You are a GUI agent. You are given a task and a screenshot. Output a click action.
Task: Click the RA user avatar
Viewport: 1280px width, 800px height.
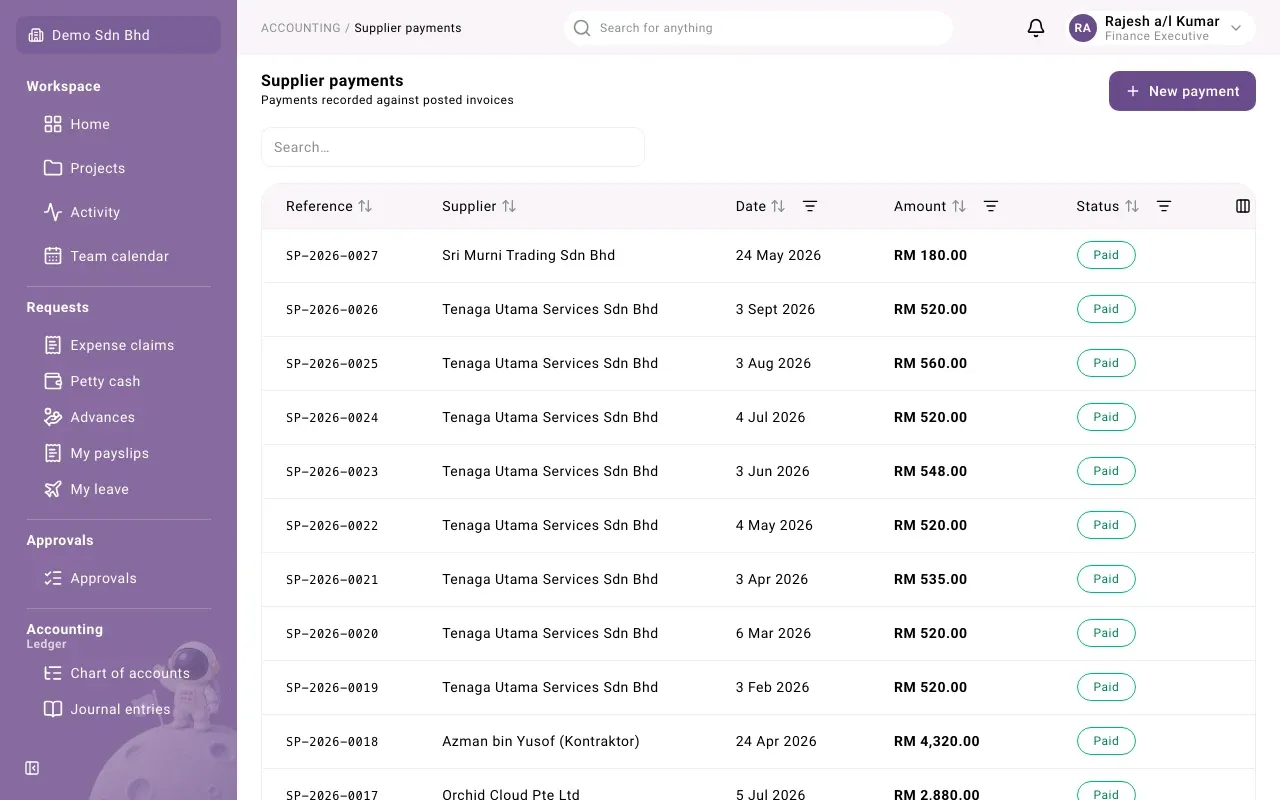(1082, 28)
